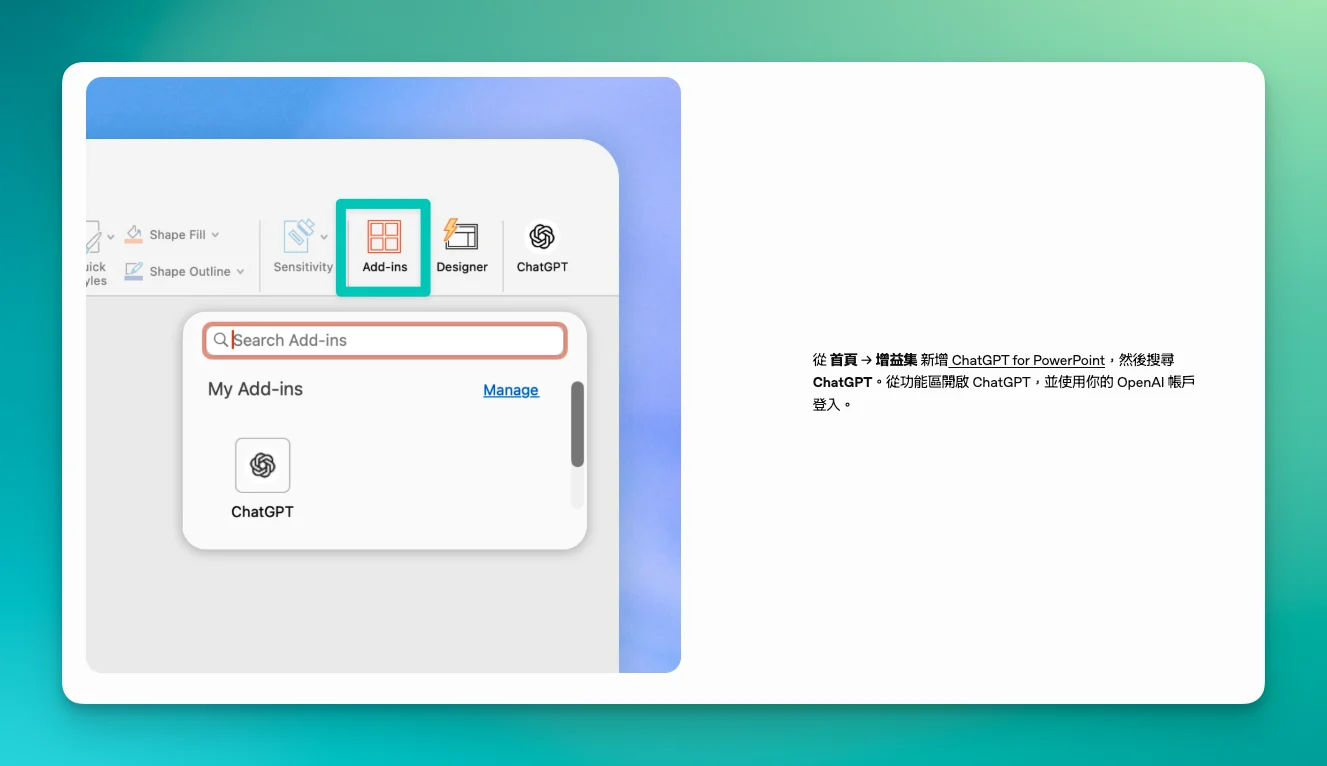
Task: Click the Shape Outline pen icon
Action: click(134, 271)
